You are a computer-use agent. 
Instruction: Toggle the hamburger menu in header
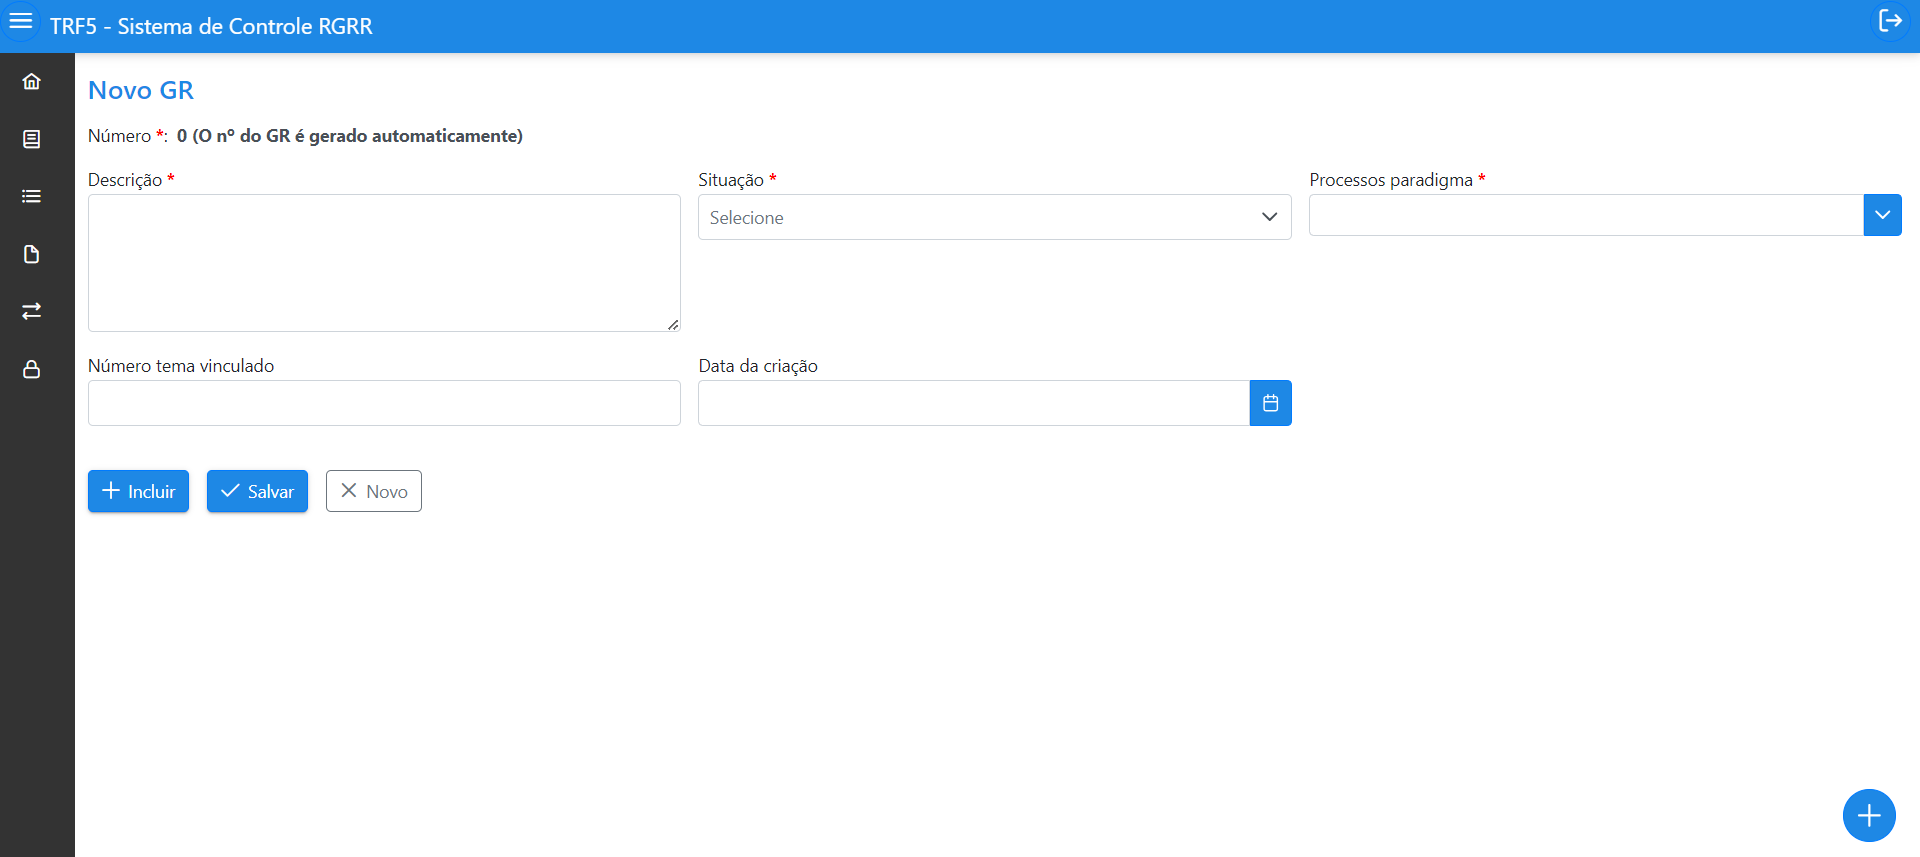[x=21, y=21]
